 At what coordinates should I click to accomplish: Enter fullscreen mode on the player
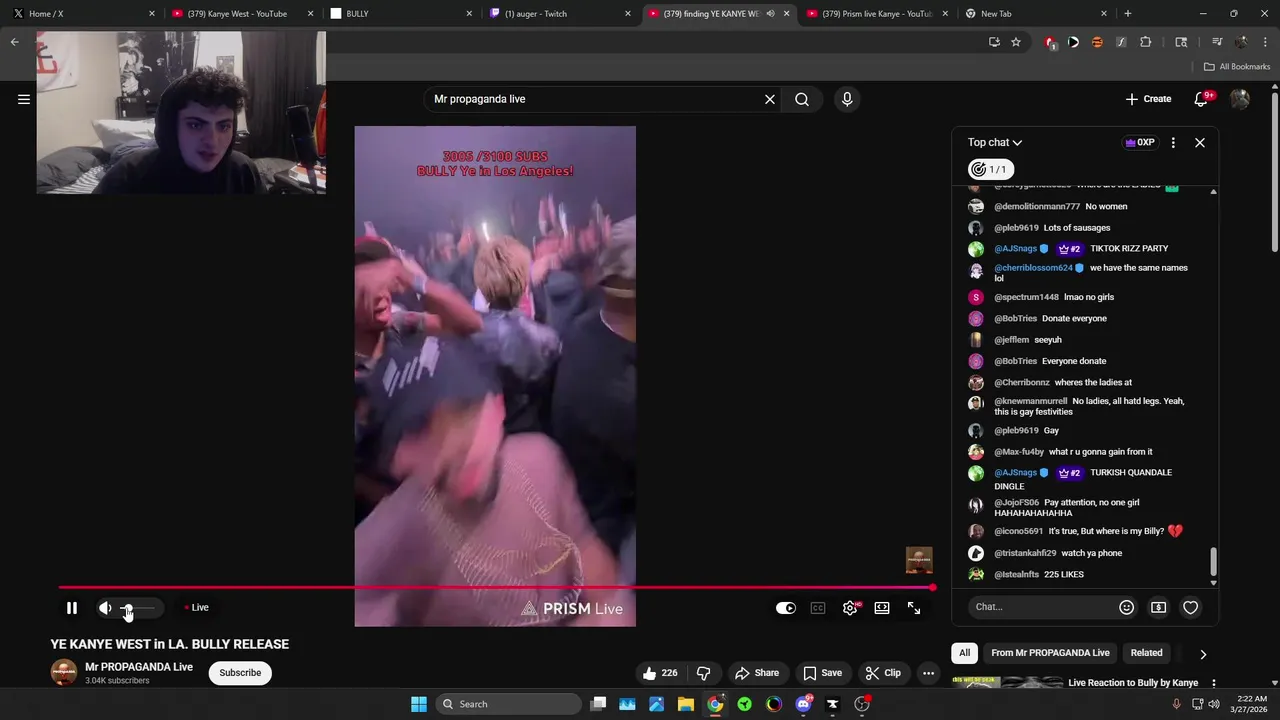click(914, 608)
